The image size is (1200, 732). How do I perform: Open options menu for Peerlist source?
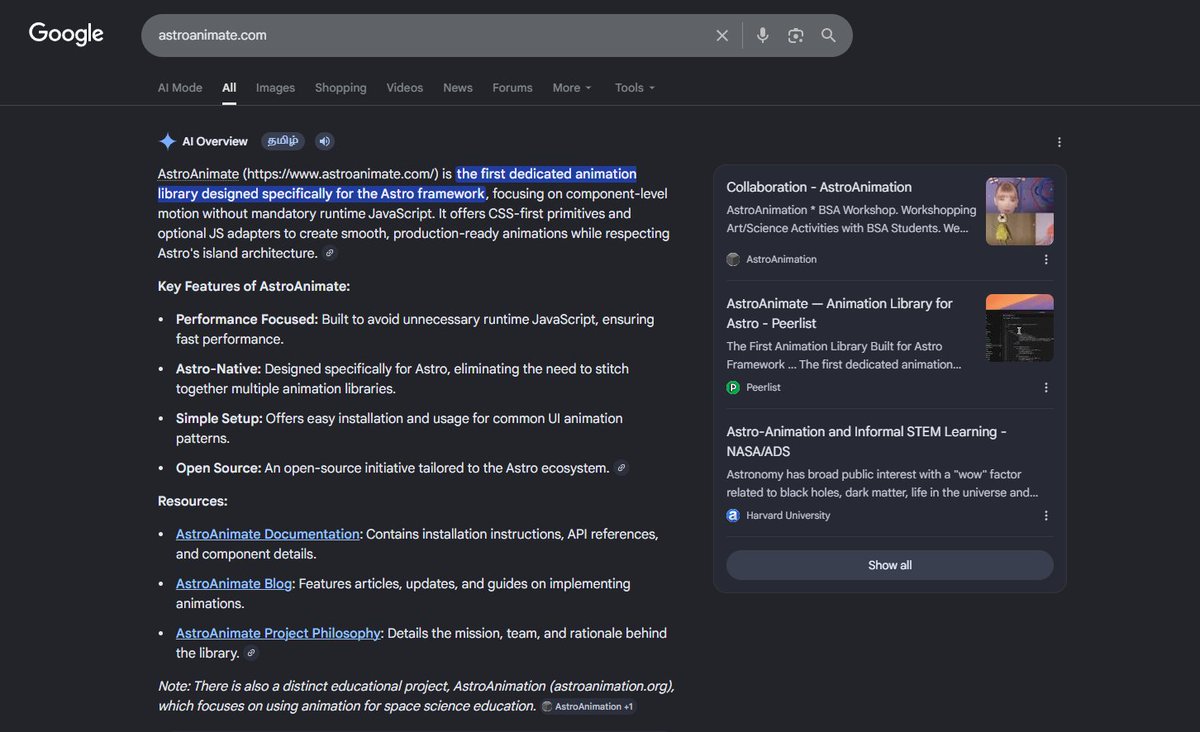1046,387
